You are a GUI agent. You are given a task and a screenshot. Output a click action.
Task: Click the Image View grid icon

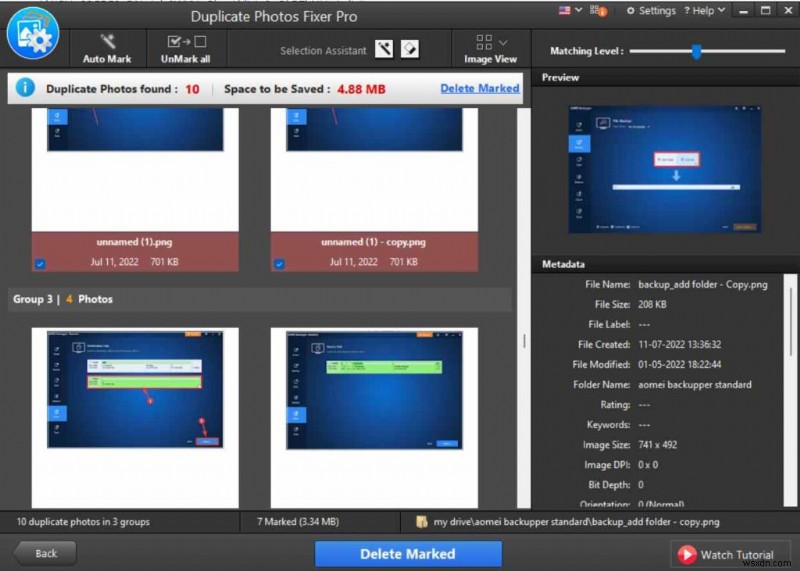484,42
